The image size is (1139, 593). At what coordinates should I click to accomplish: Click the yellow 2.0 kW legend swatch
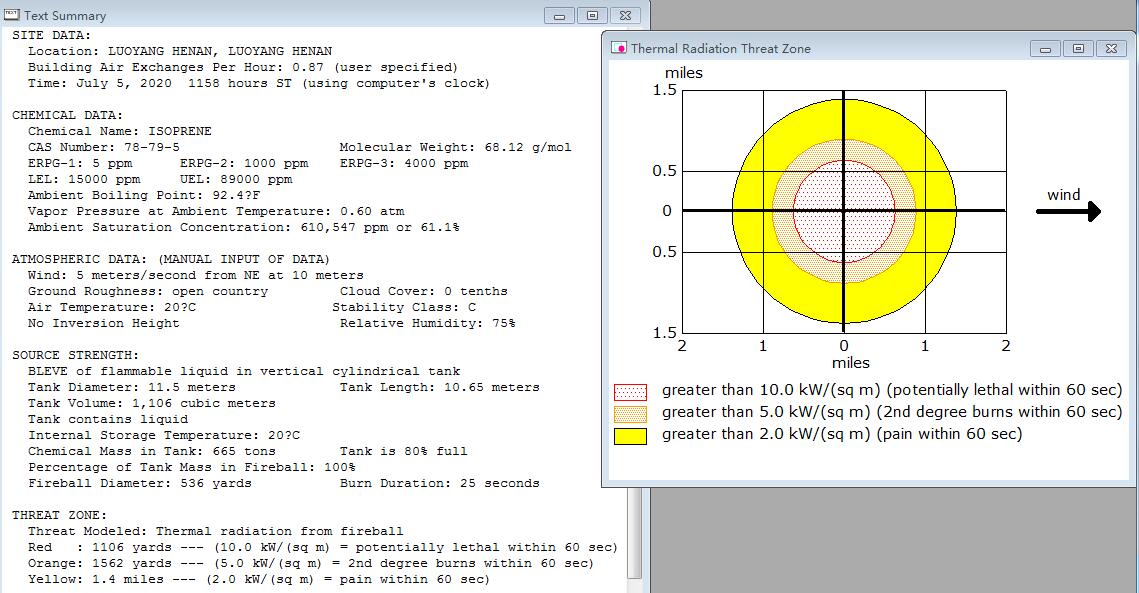[630, 436]
